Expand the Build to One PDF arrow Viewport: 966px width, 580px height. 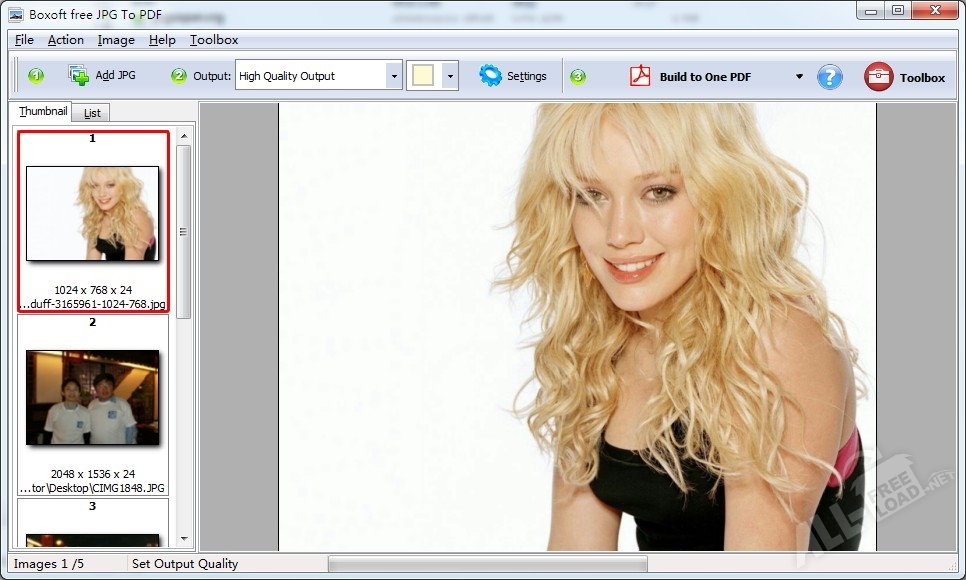799,77
